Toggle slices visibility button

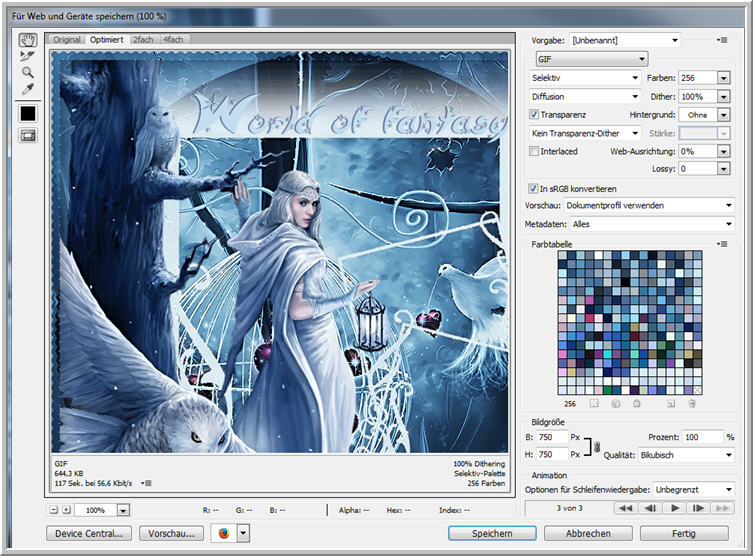[x=28, y=135]
